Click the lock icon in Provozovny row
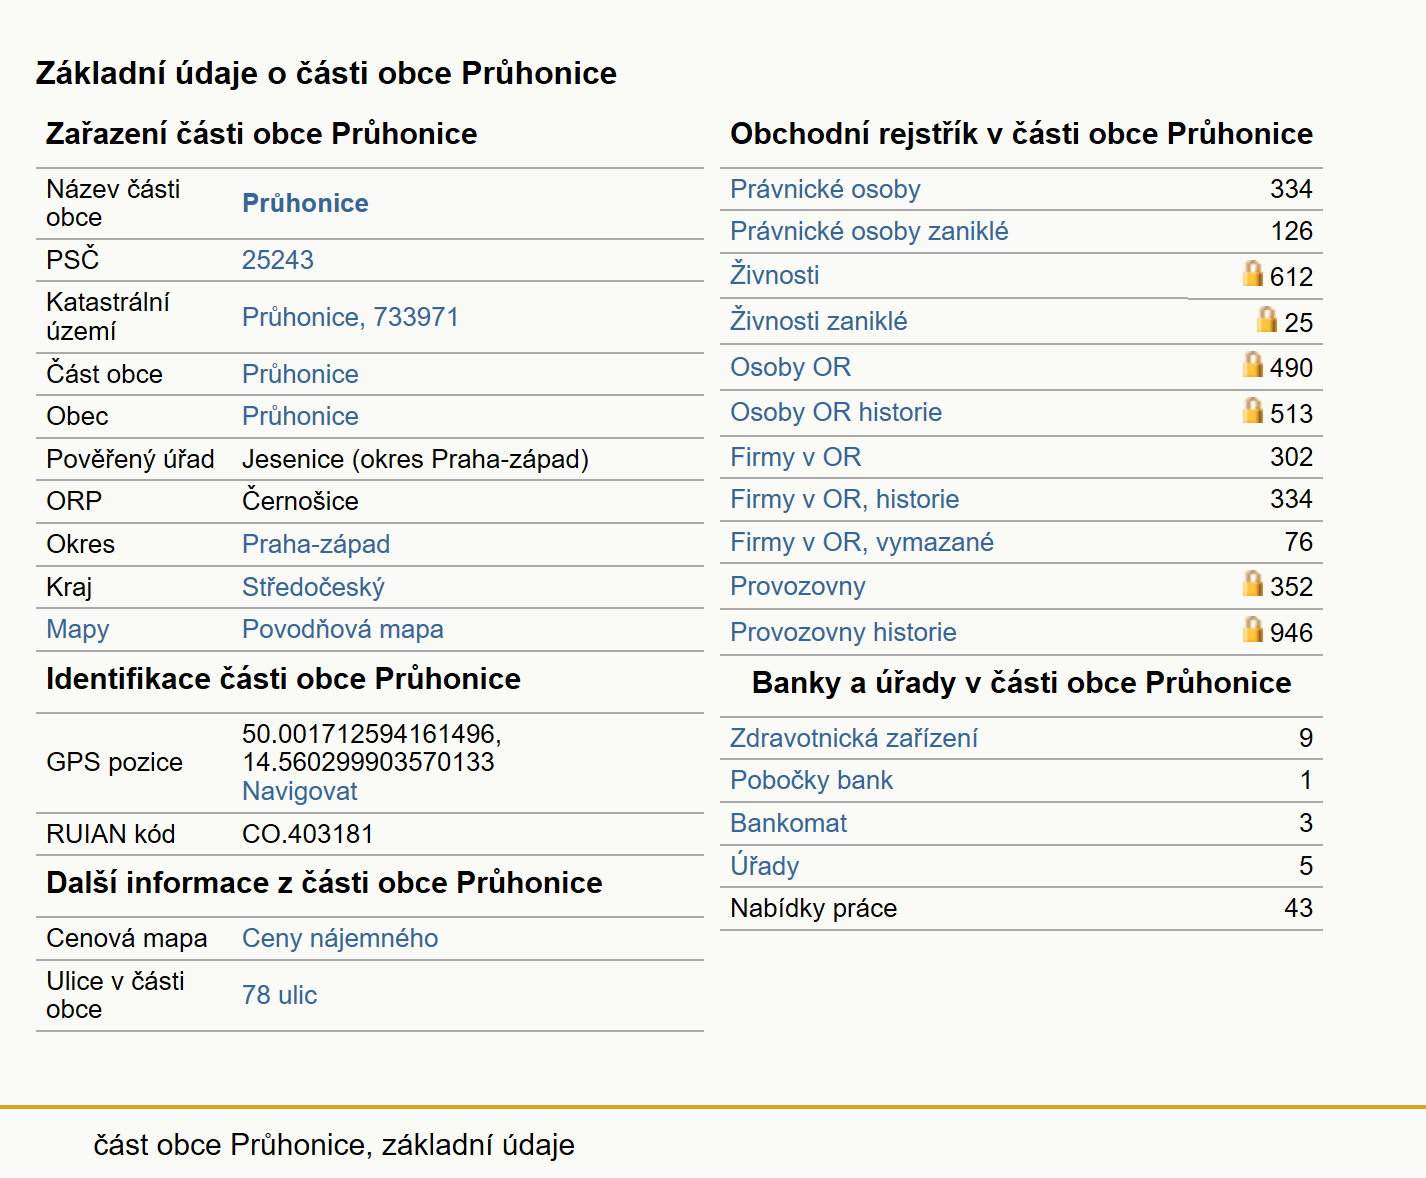Image resolution: width=1426 pixels, height=1178 pixels. (1253, 583)
